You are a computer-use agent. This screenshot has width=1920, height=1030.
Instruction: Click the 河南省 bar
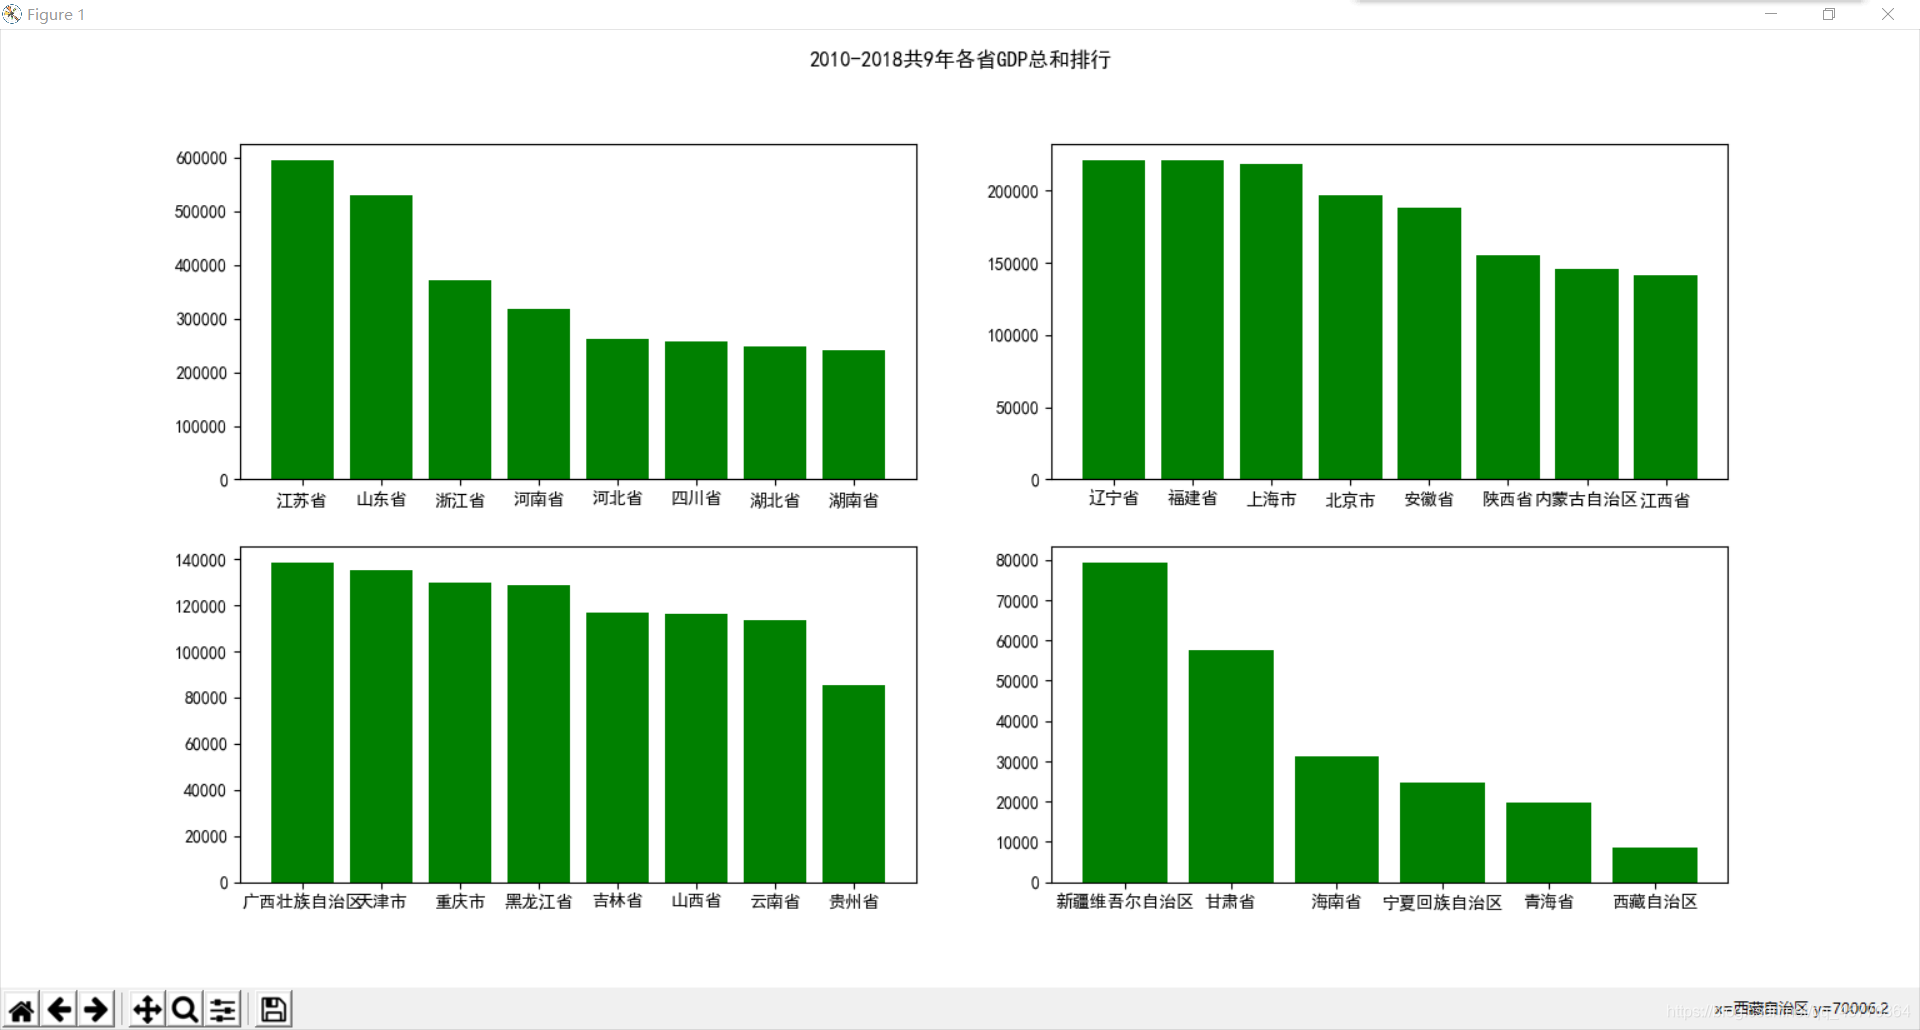pyautogui.click(x=538, y=394)
